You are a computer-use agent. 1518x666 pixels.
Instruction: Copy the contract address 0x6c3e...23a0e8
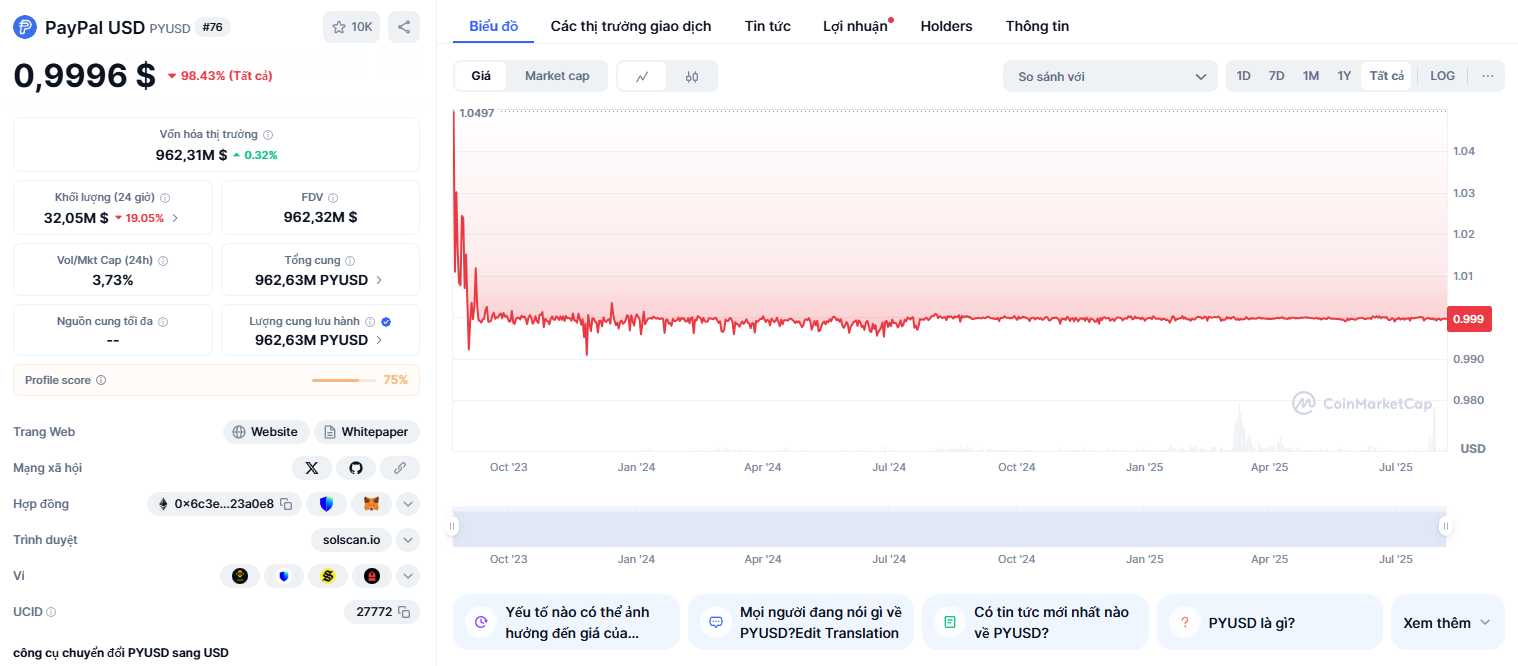287,504
